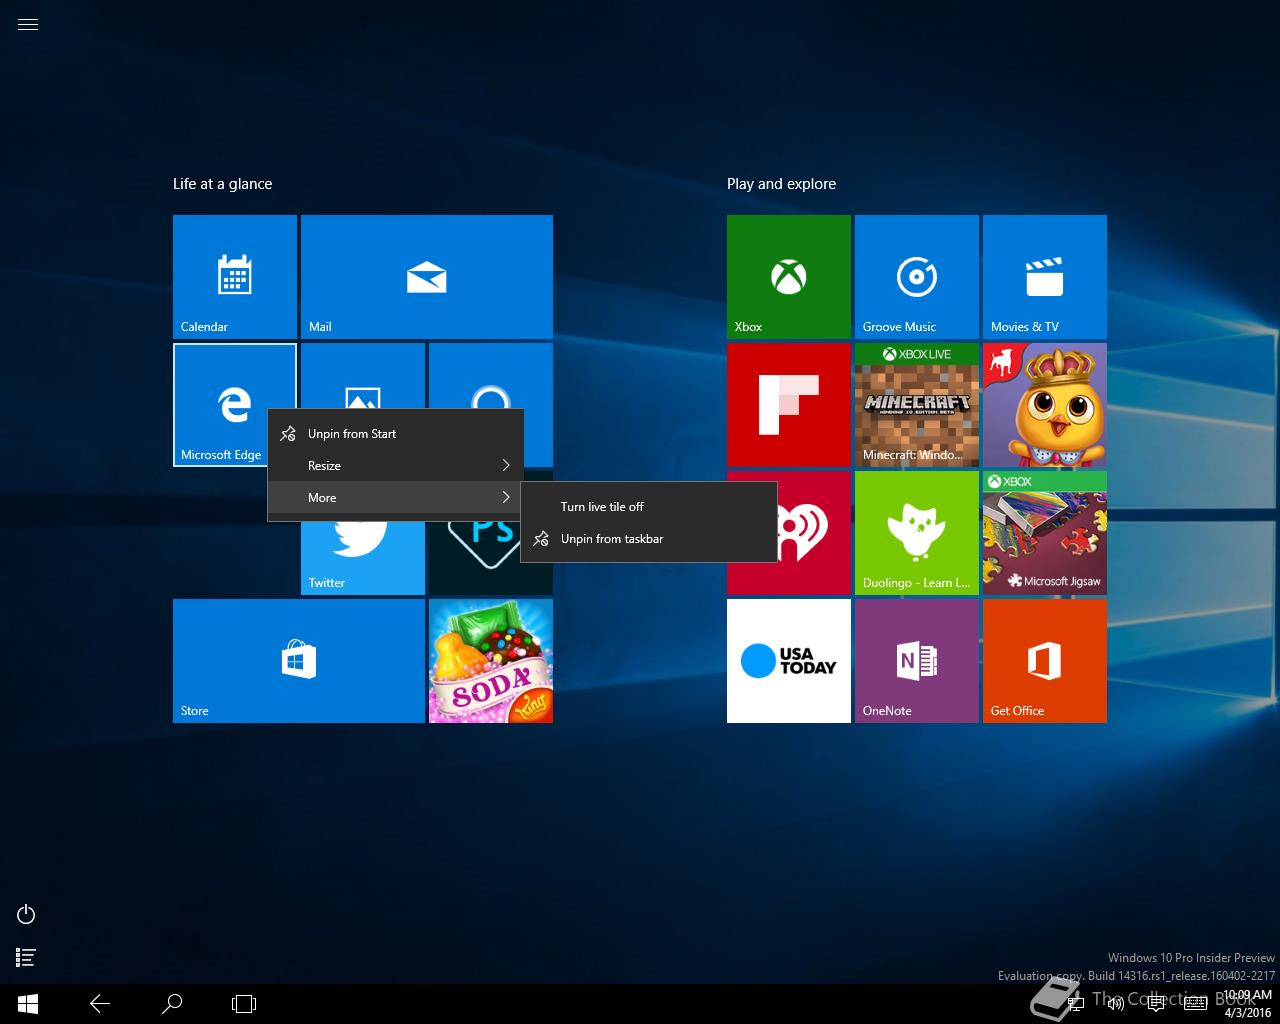Launch the Minecraft Windows 10 tile
This screenshot has width=1280, height=1024.
click(x=917, y=405)
